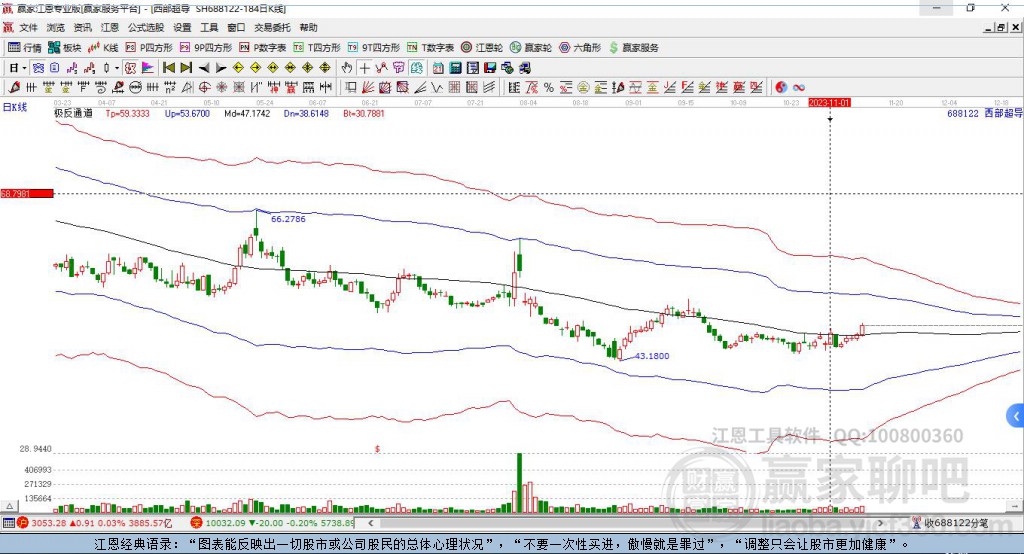
Task: Open the 浏览 menu
Action: 56,27
